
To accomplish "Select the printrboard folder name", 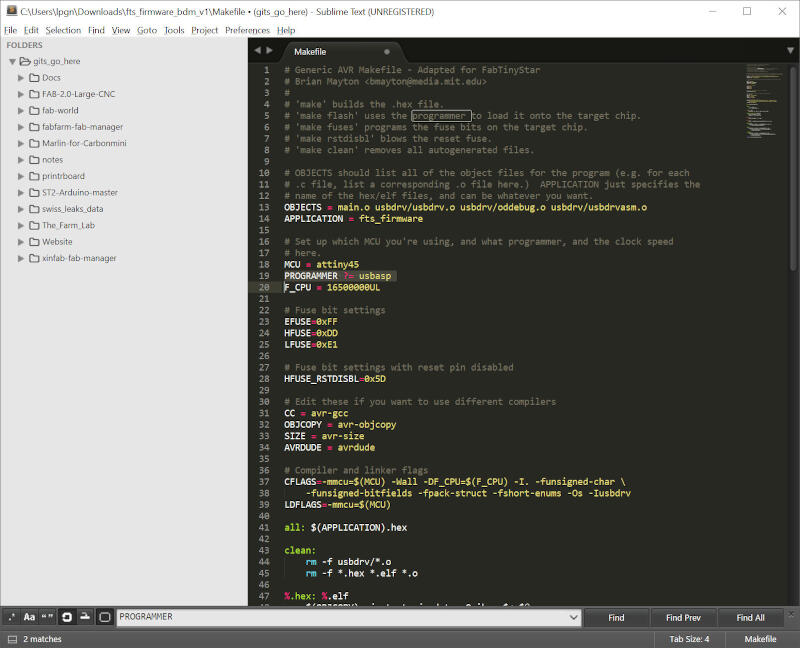I will coord(63,176).
